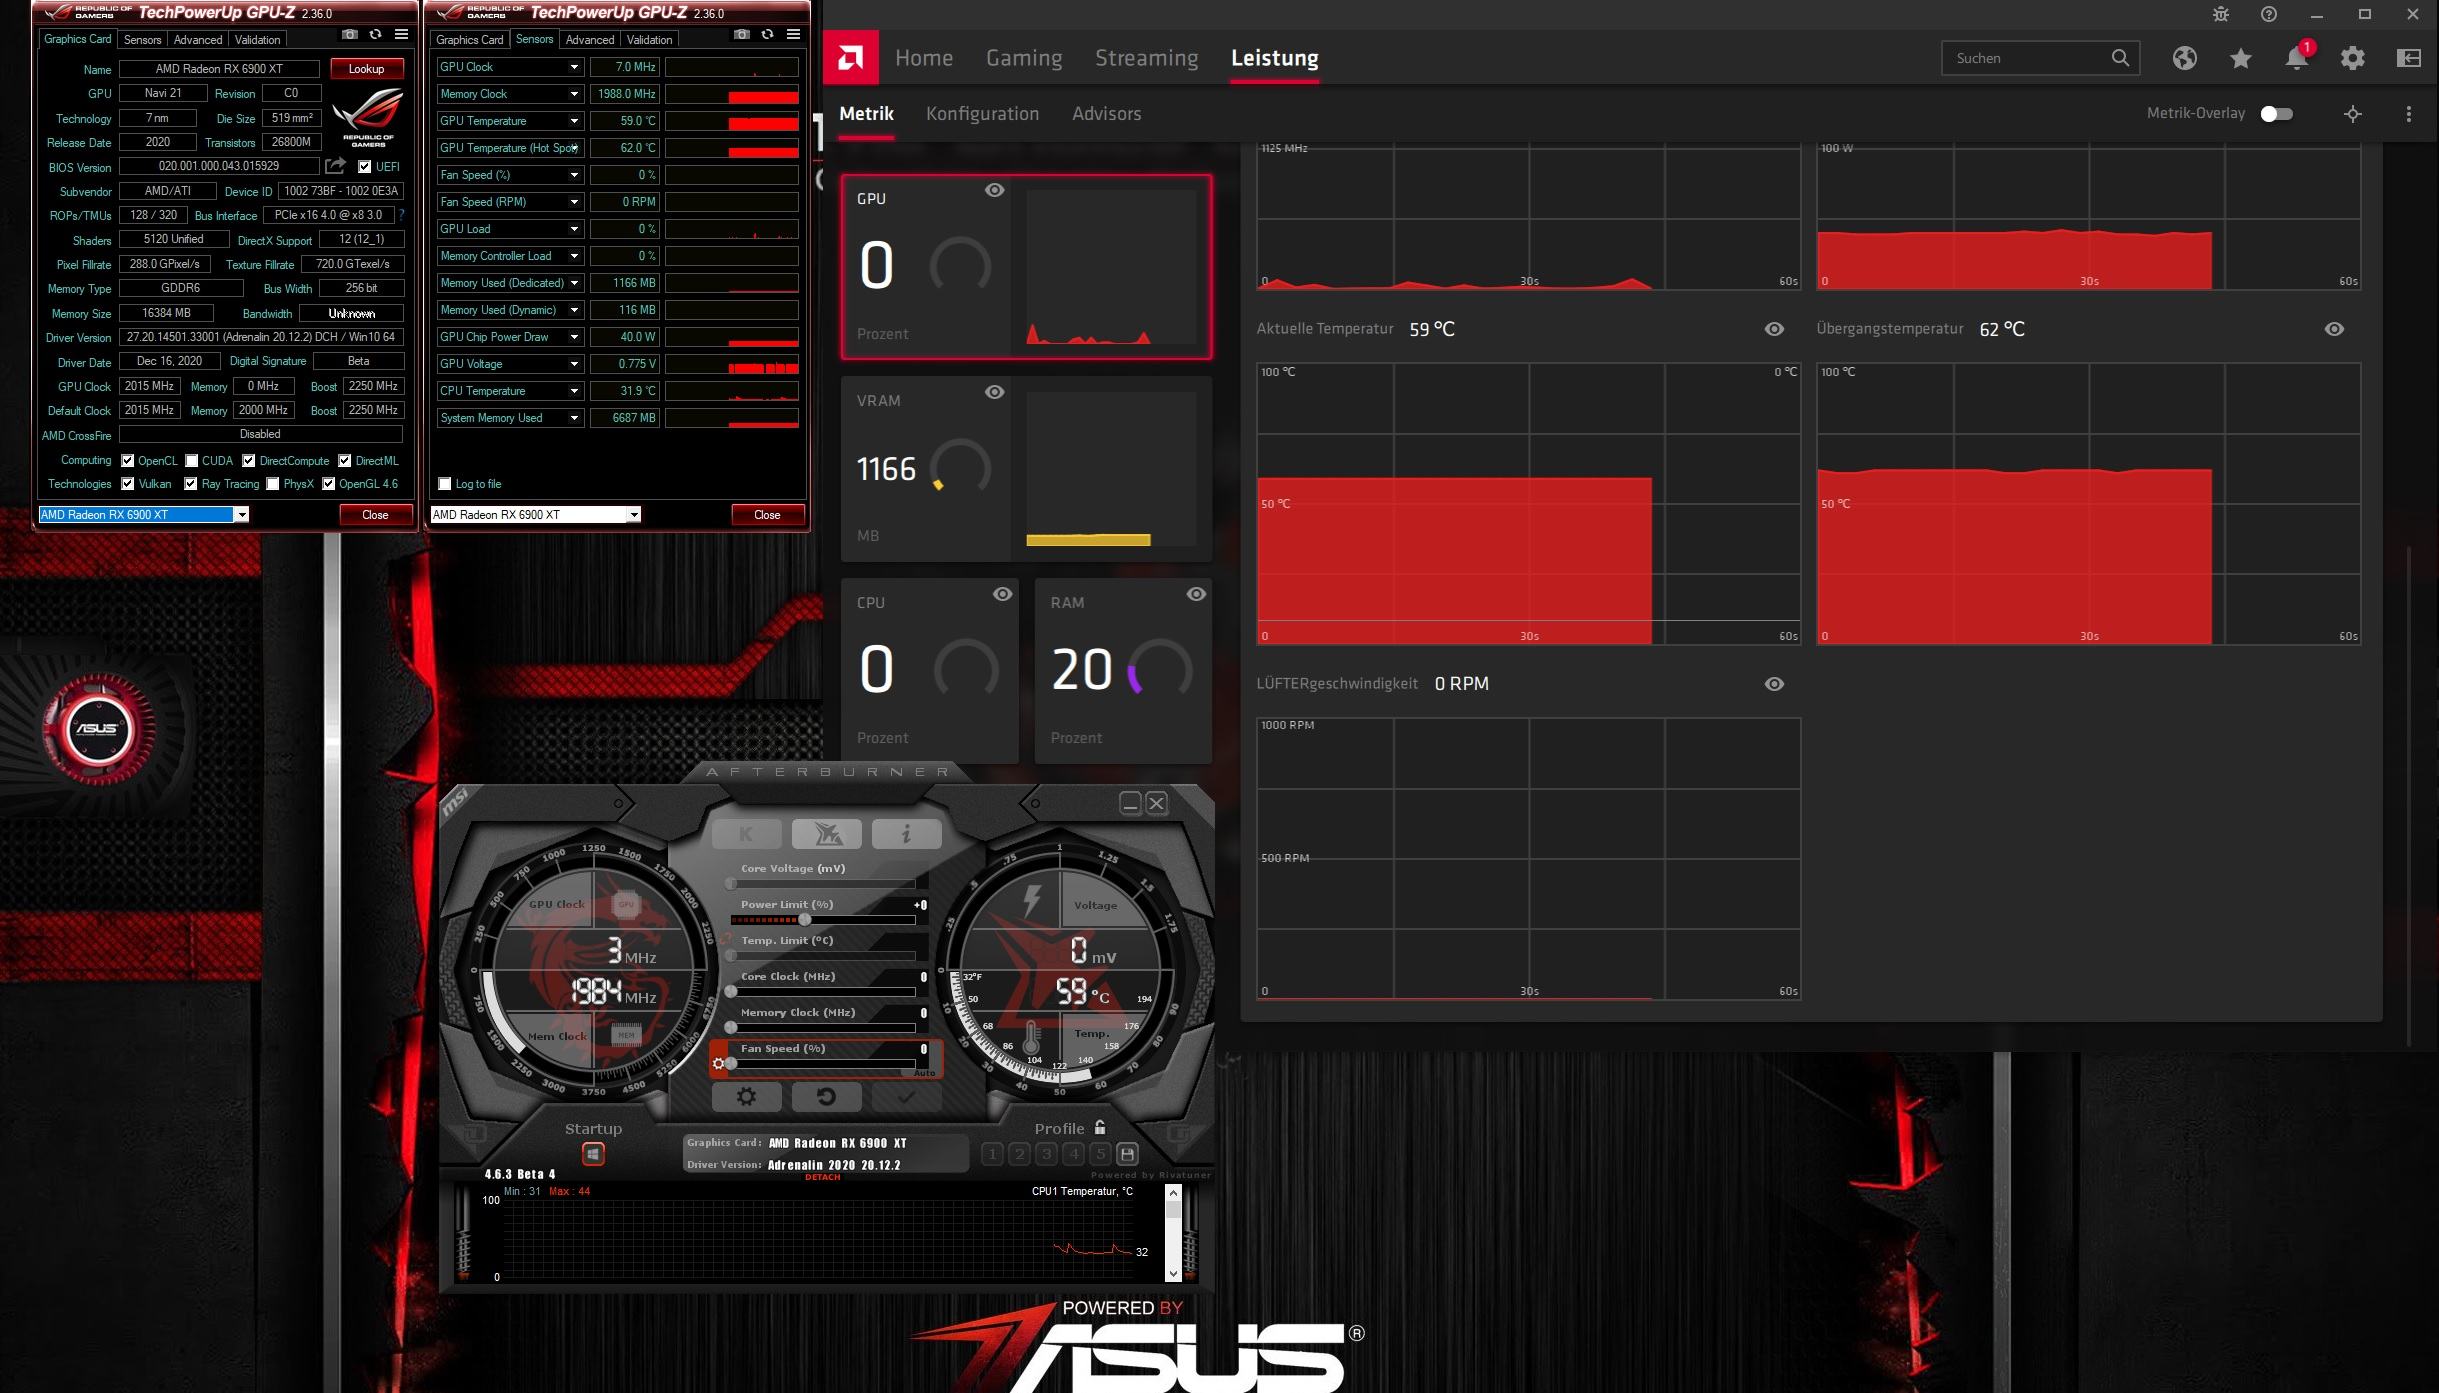Image resolution: width=2439 pixels, height=1393 pixels.
Task: Open hamburger menu in GPU-Z Sensors window
Action: click(x=794, y=34)
